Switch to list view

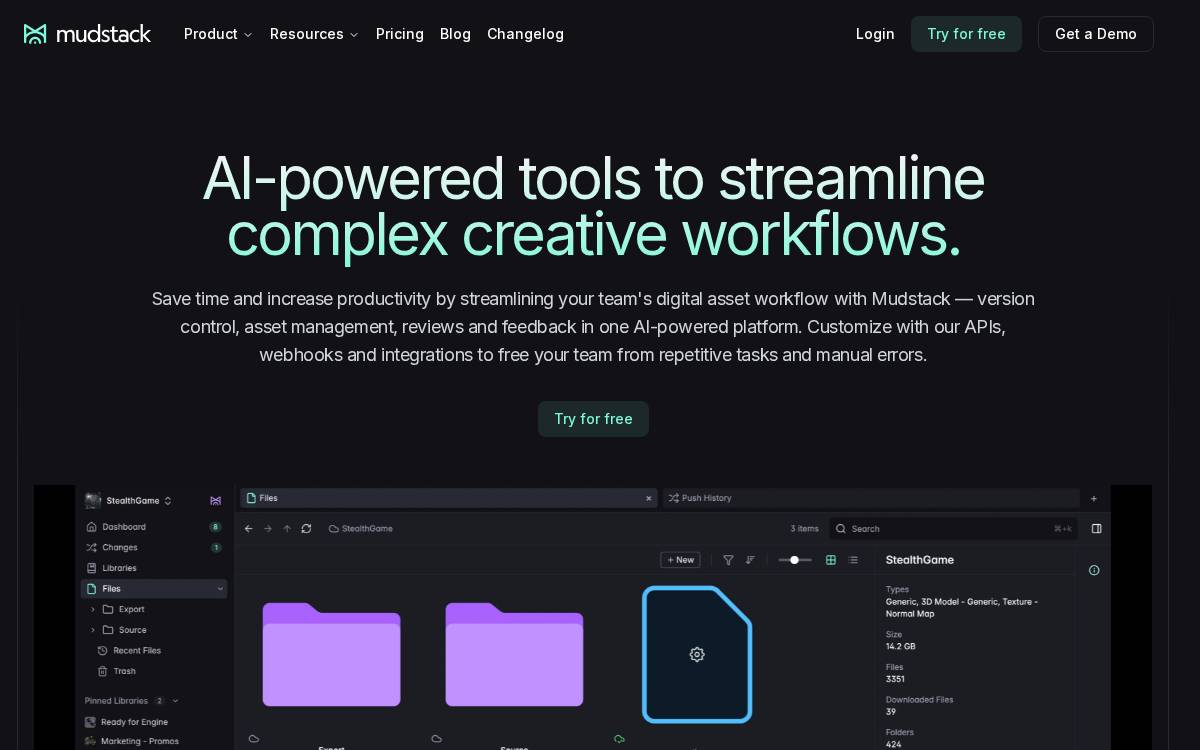click(853, 560)
